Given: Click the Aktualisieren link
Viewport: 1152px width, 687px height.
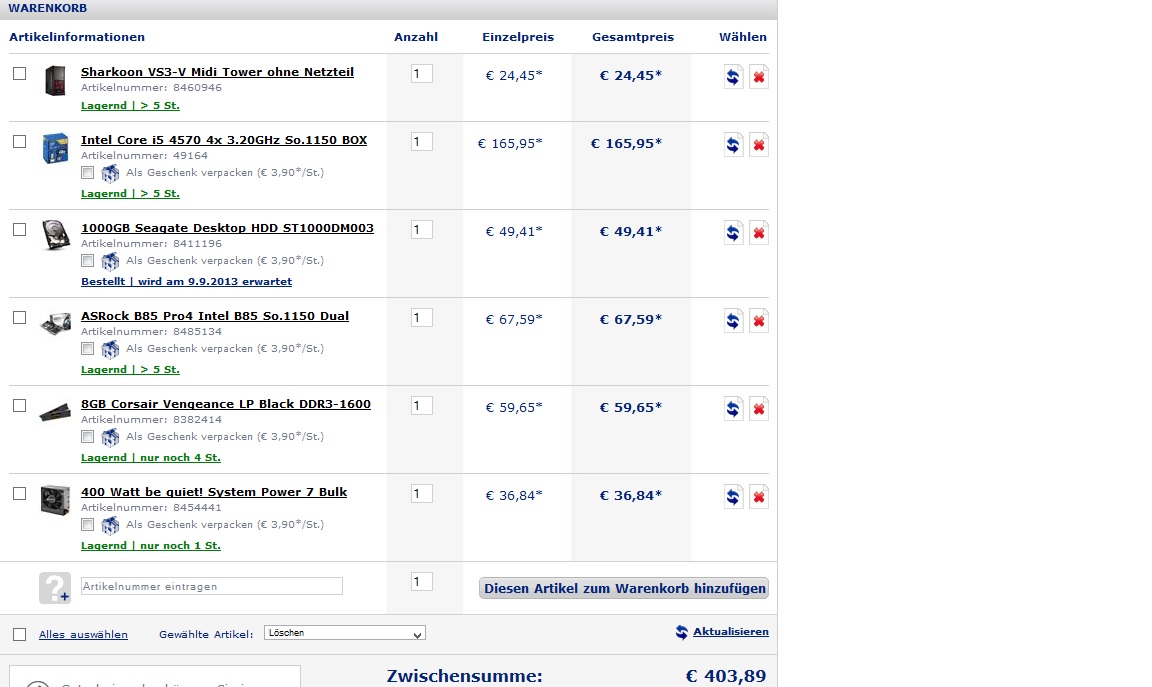Looking at the screenshot, I should coord(731,632).
